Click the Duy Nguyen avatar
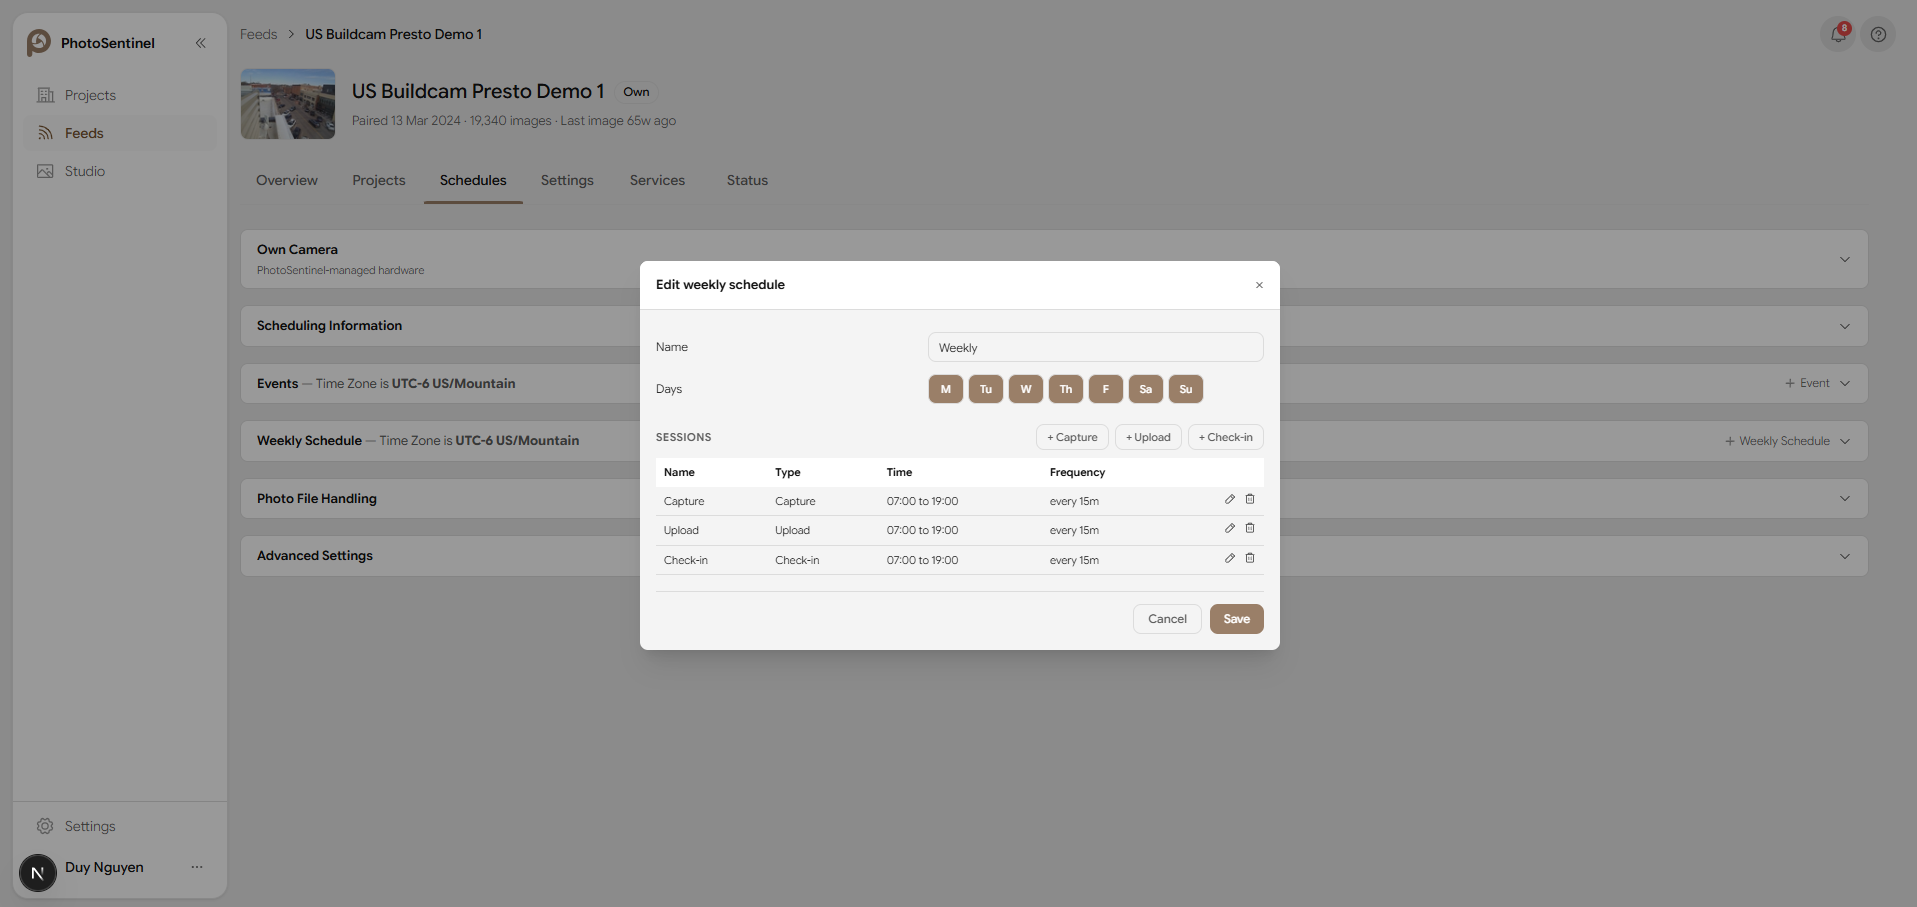This screenshot has width=1917, height=907. coord(38,873)
